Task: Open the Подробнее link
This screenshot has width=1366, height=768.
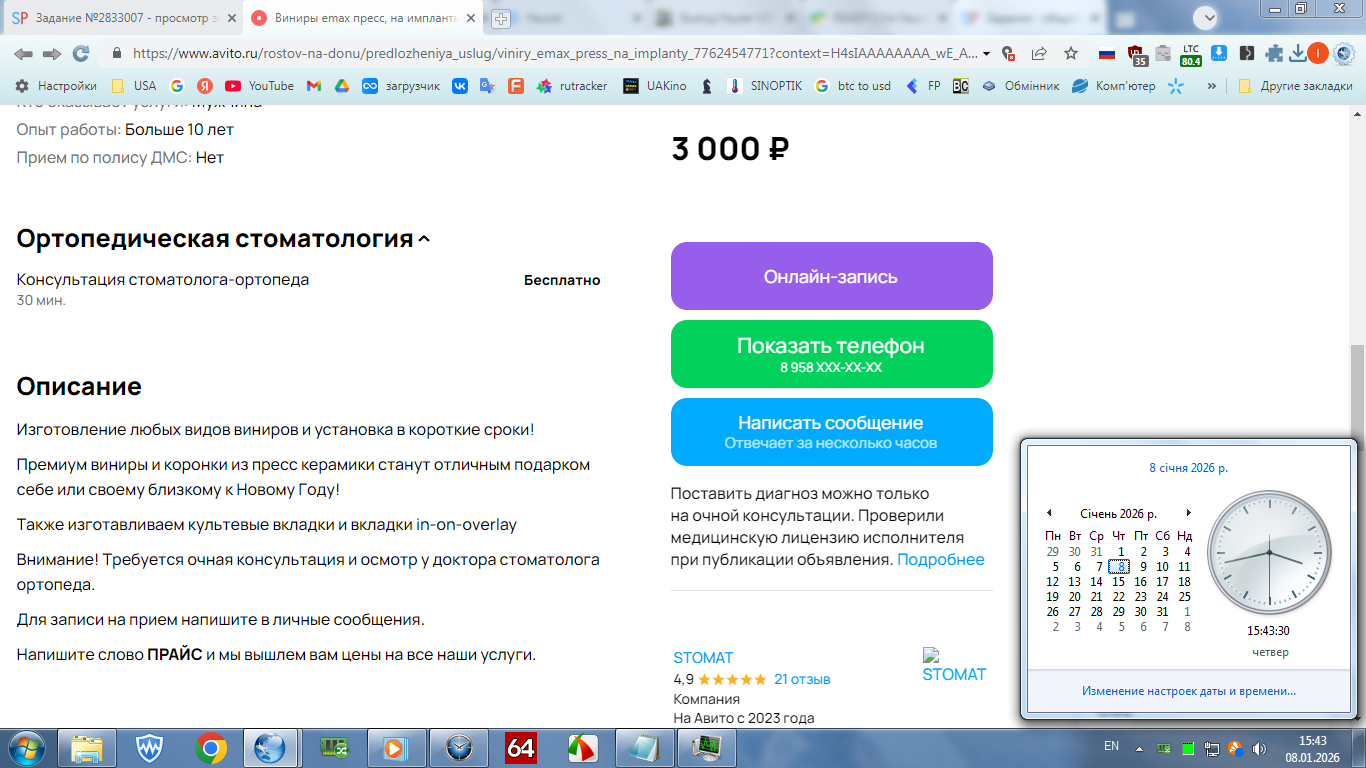Action: click(x=941, y=560)
